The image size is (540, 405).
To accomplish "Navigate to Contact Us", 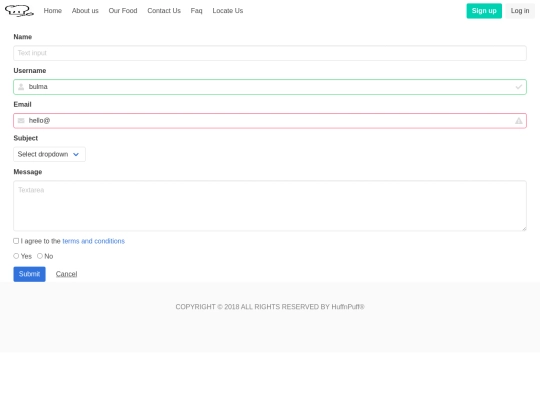I will [x=164, y=11].
